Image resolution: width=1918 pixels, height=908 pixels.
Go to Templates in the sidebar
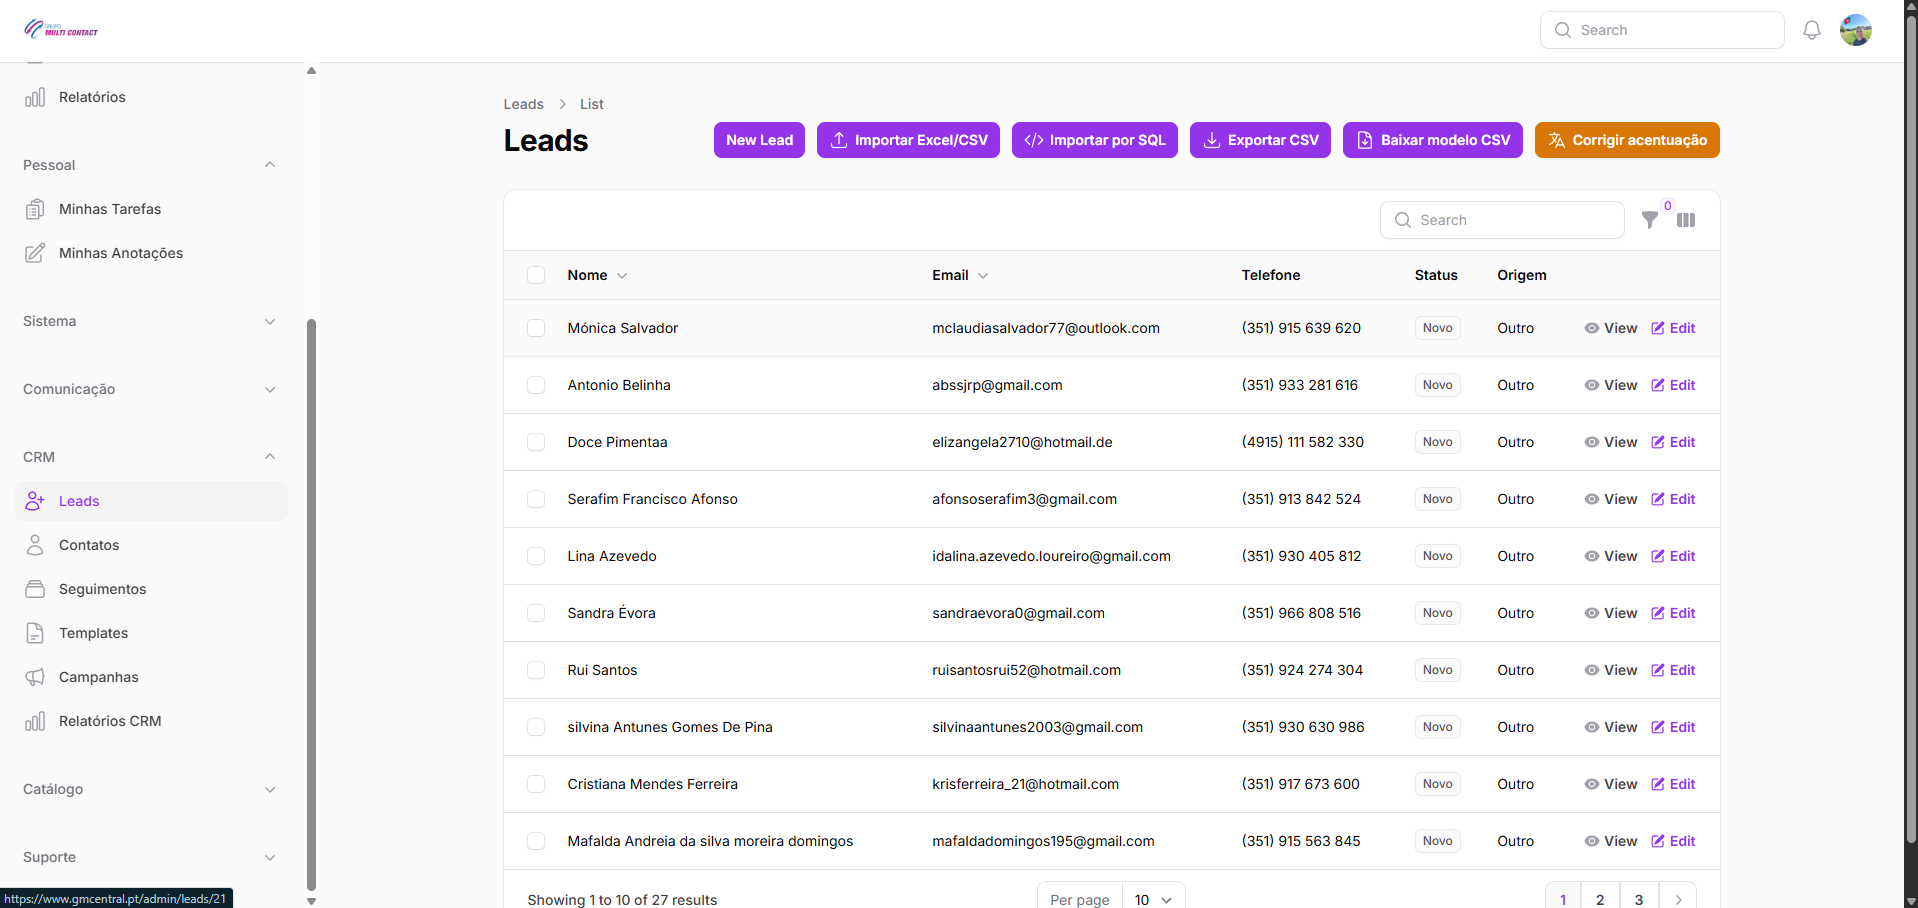[x=93, y=633]
